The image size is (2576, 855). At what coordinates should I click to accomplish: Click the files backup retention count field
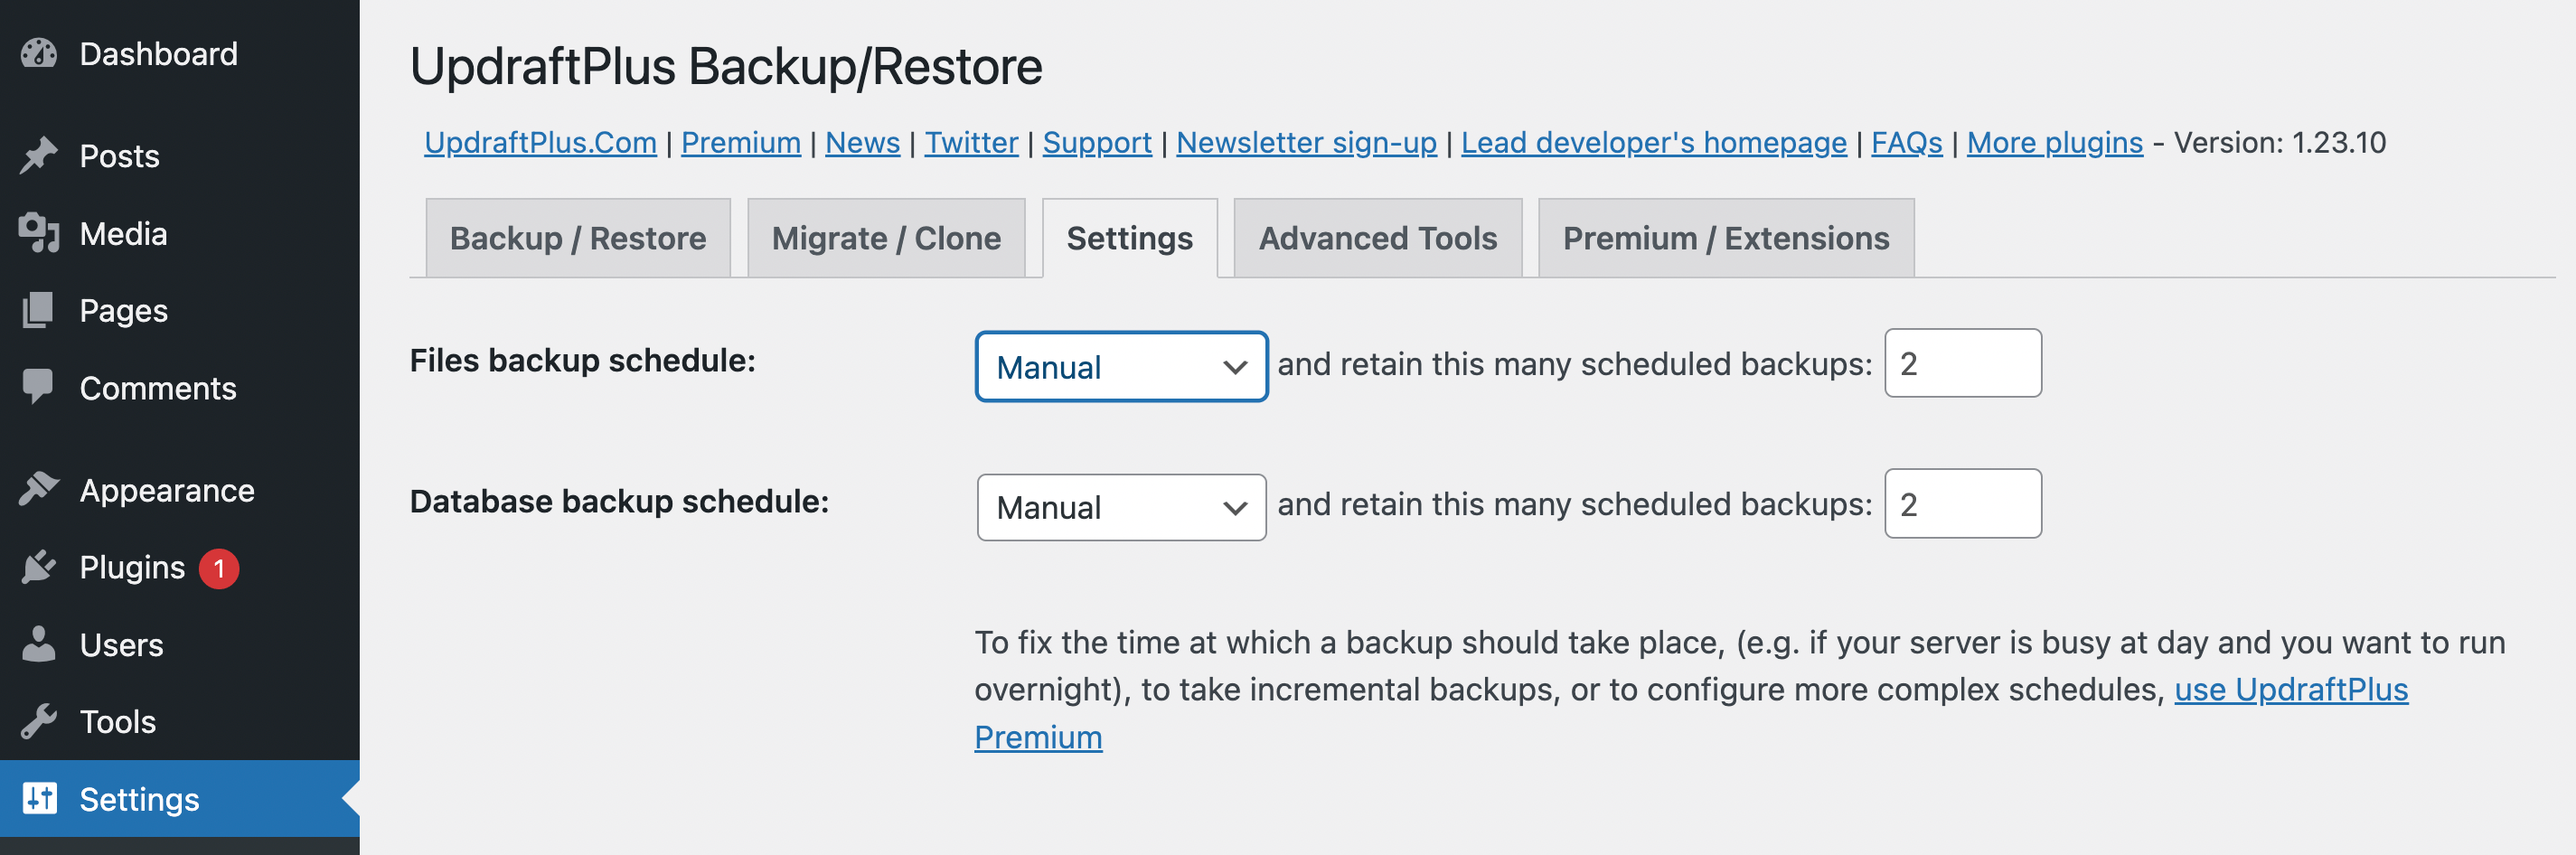coord(1962,363)
